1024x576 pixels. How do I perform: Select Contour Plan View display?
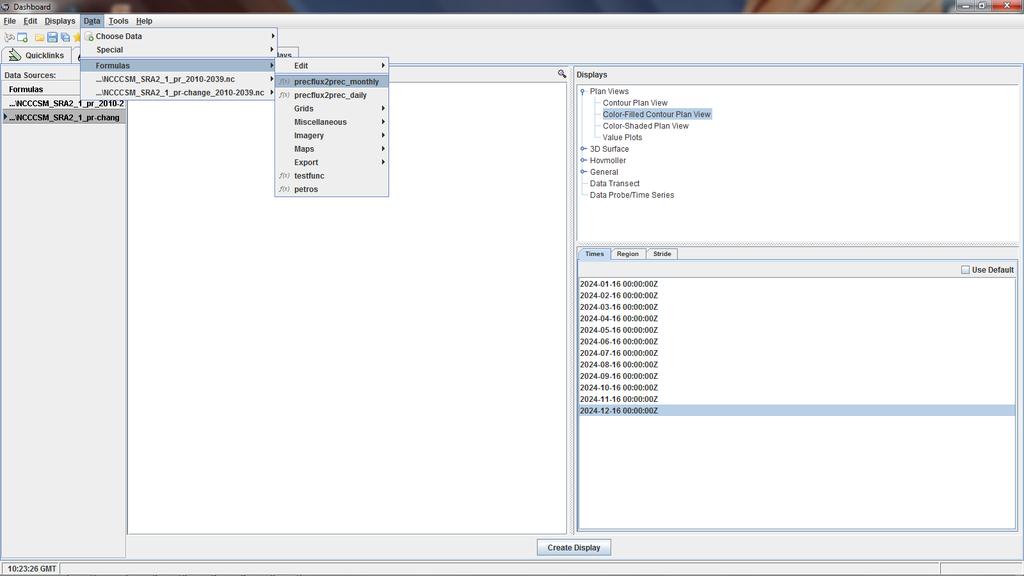pyautogui.click(x=635, y=103)
